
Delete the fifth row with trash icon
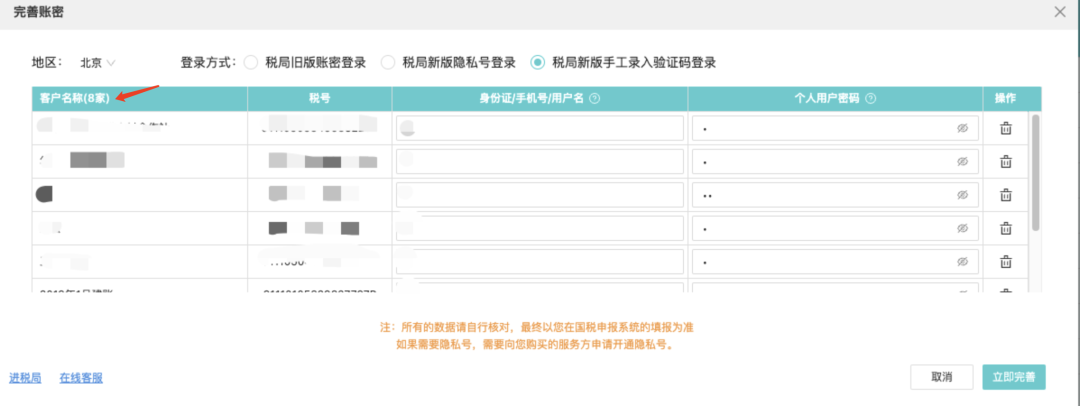coord(1006,262)
